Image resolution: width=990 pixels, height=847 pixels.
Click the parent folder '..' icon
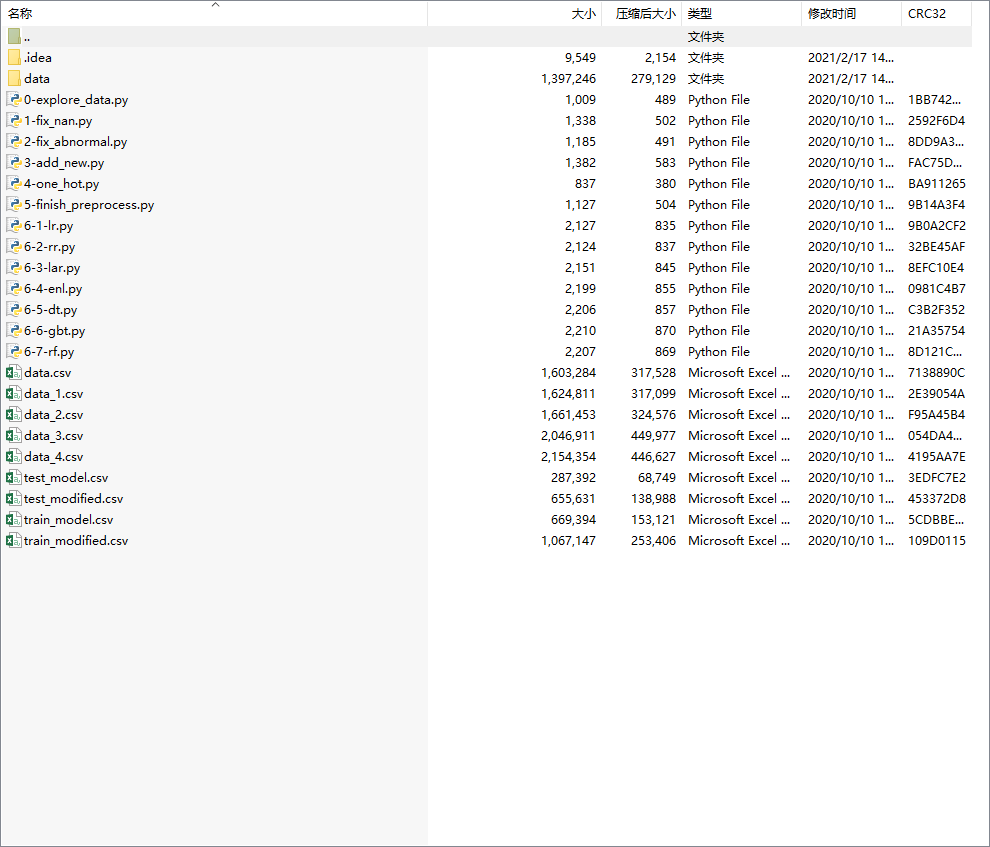[14, 37]
